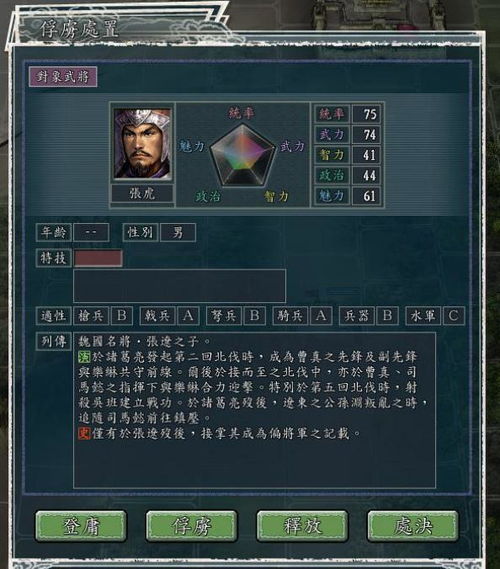Click the 武力 stat value 74
Viewport: 500px width, 569px height.
point(366,135)
